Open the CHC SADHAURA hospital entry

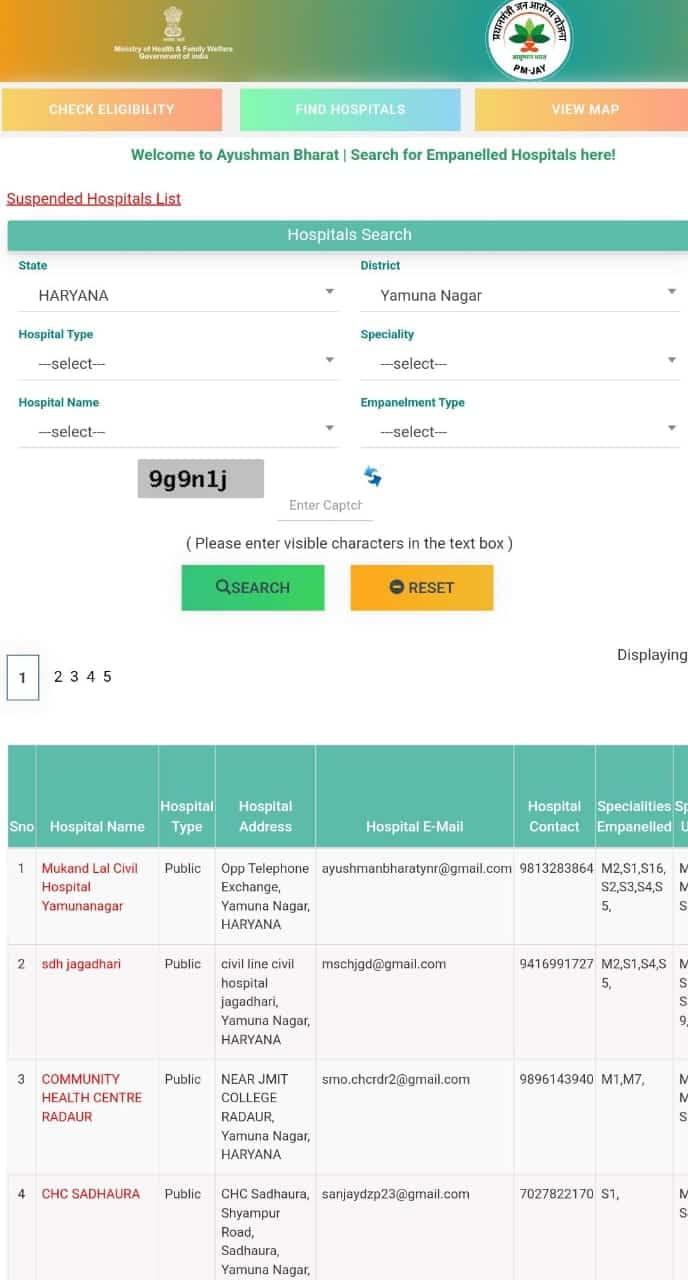click(90, 1193)
